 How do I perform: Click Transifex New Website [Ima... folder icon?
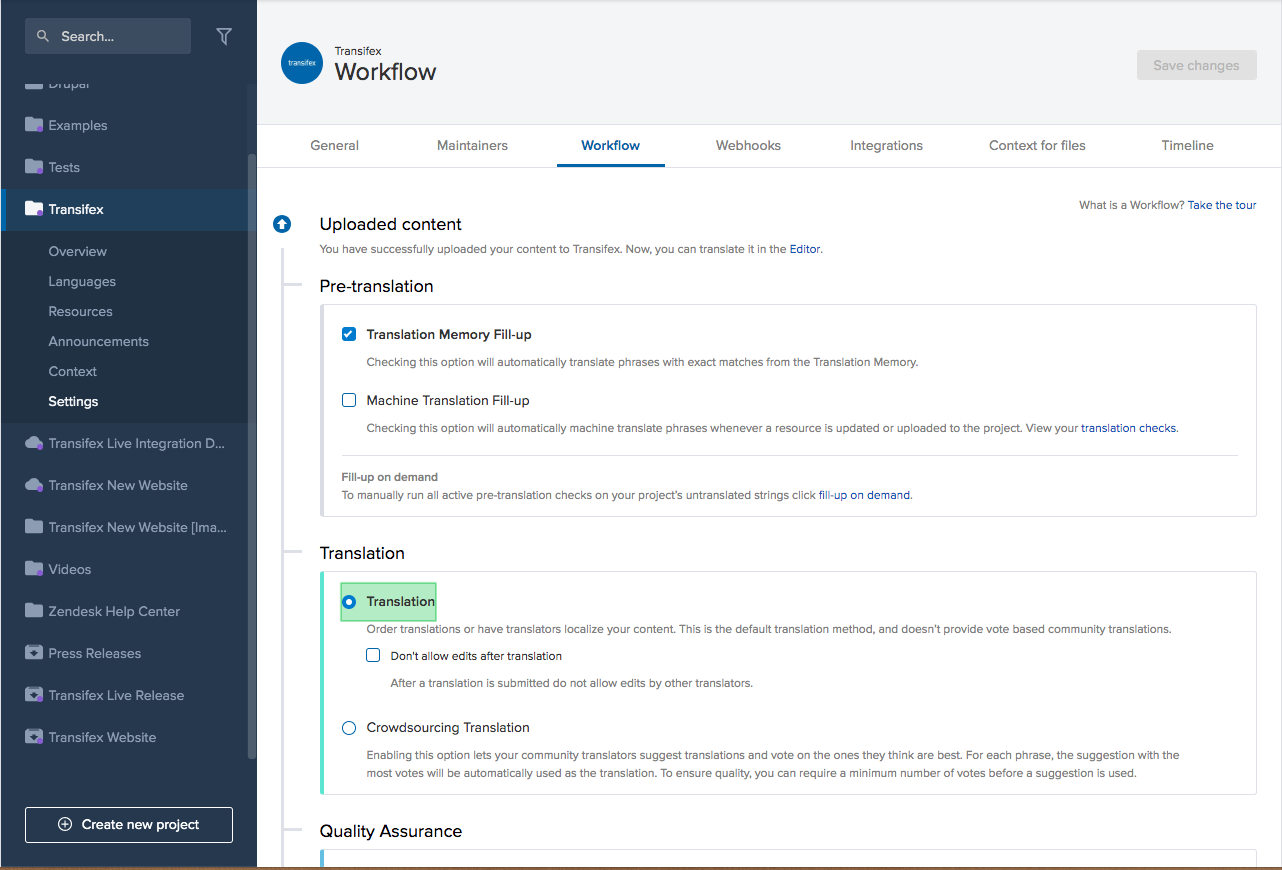tap(33, 527)
